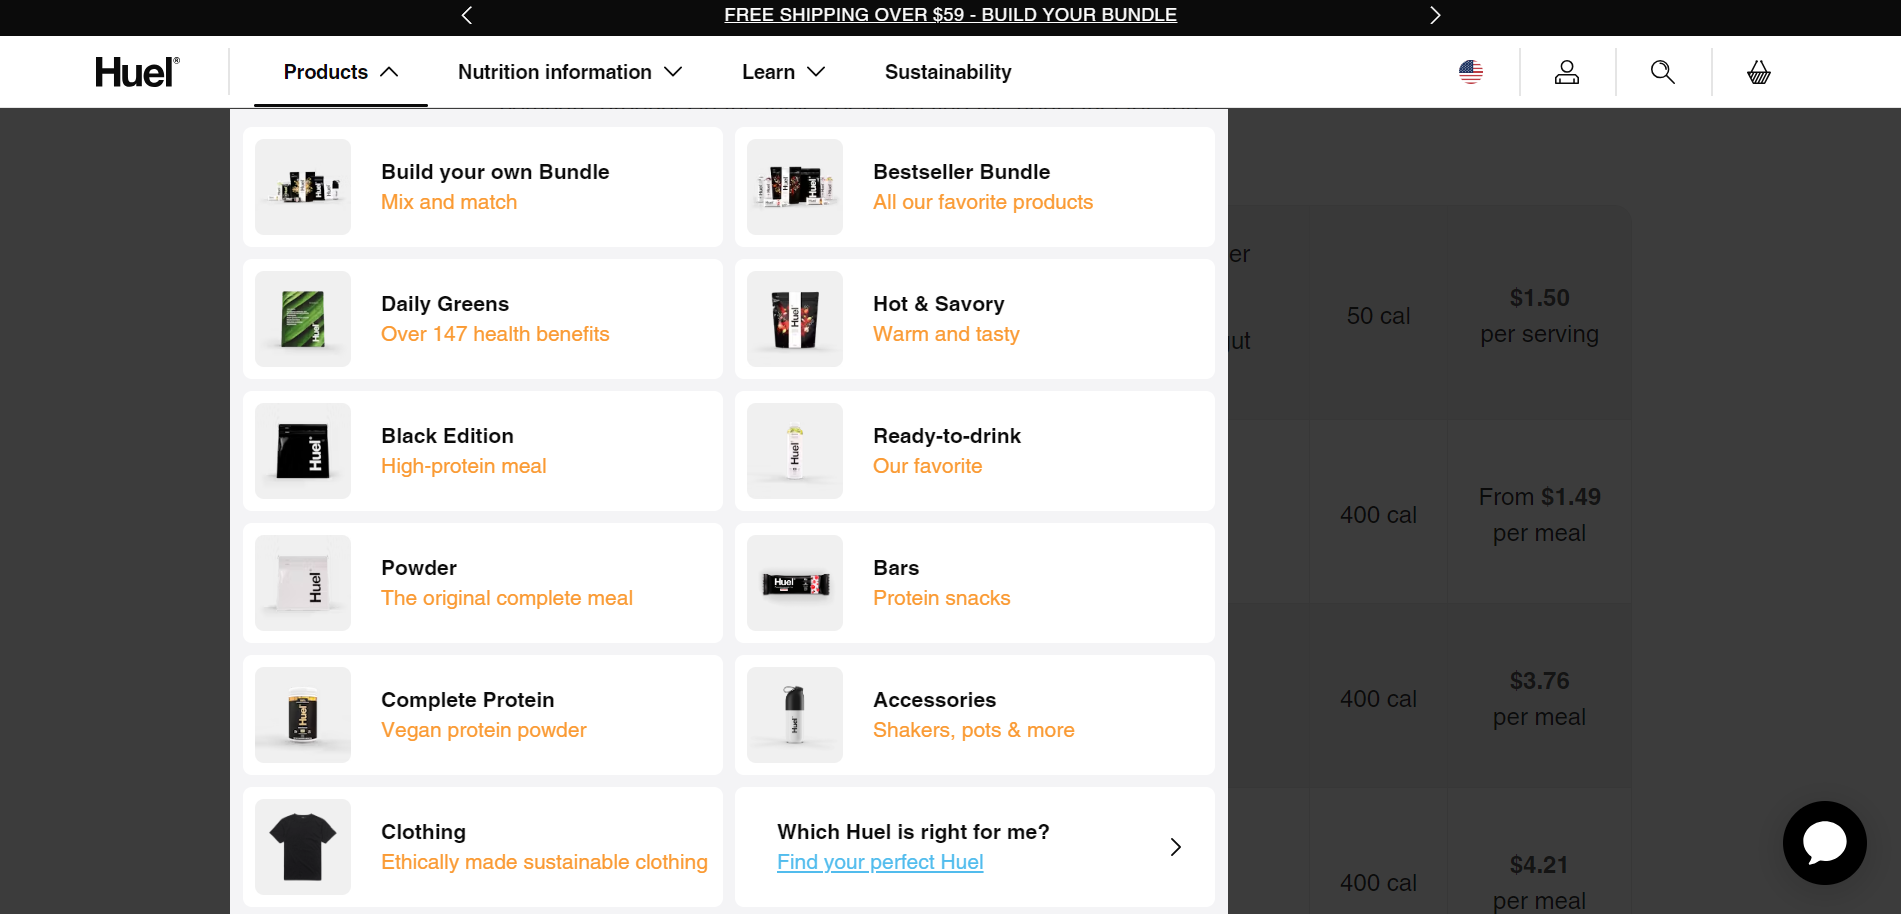Collapse the Products dropdown menu
Viewport: 1901px width, 914px height.
click(x=341, y=72)
